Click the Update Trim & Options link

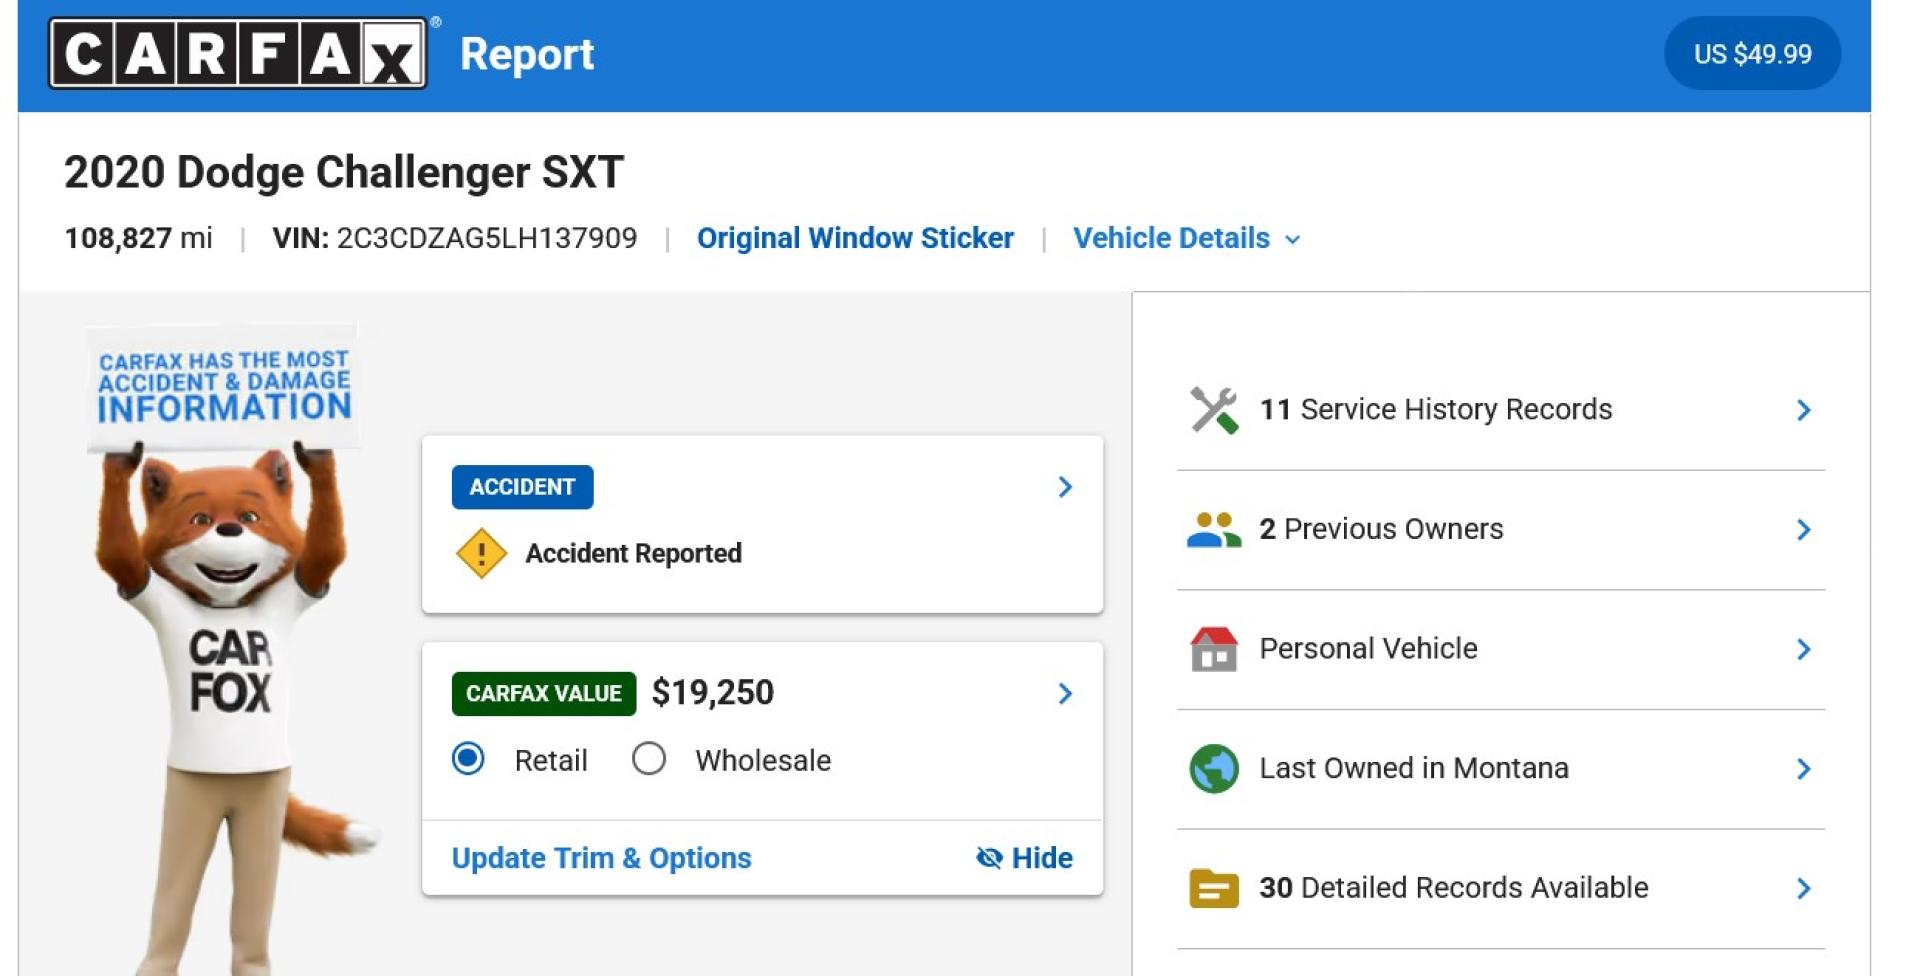[x=601, y=858]
